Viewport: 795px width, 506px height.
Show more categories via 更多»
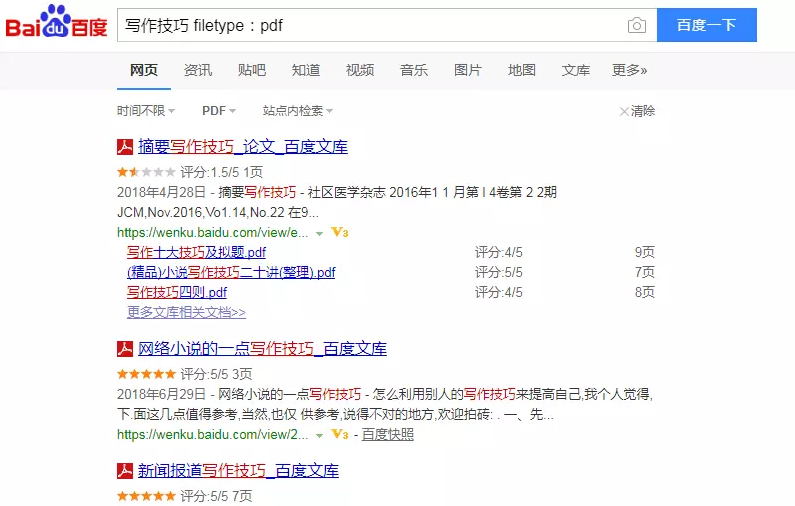[629, 70]
